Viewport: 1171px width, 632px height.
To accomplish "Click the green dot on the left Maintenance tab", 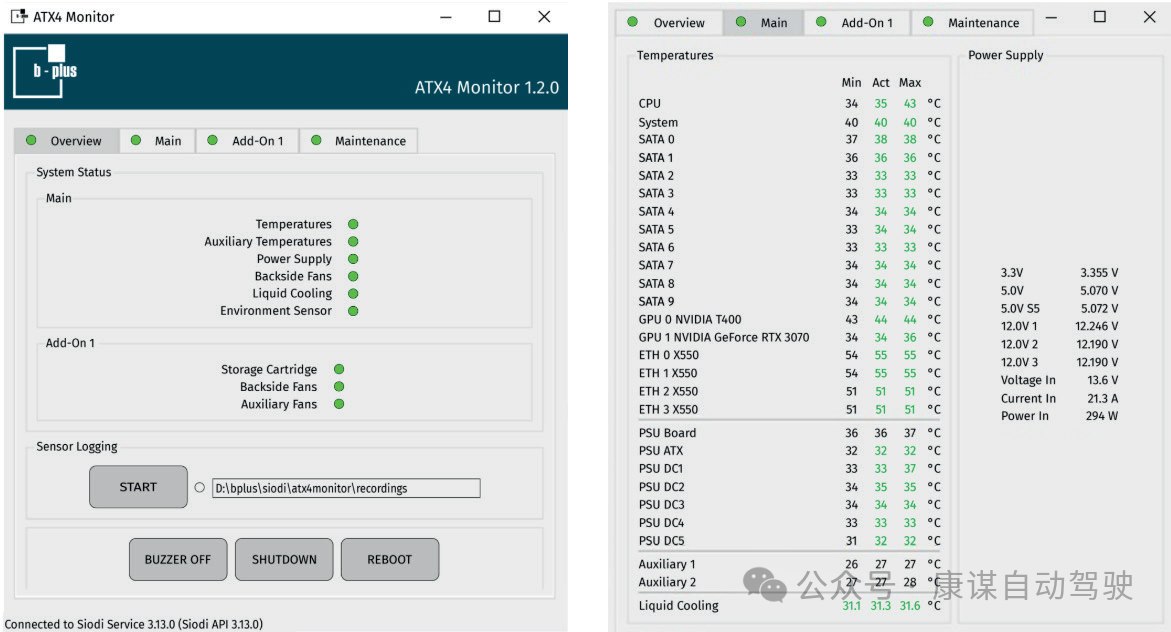I will pos(317,140).
